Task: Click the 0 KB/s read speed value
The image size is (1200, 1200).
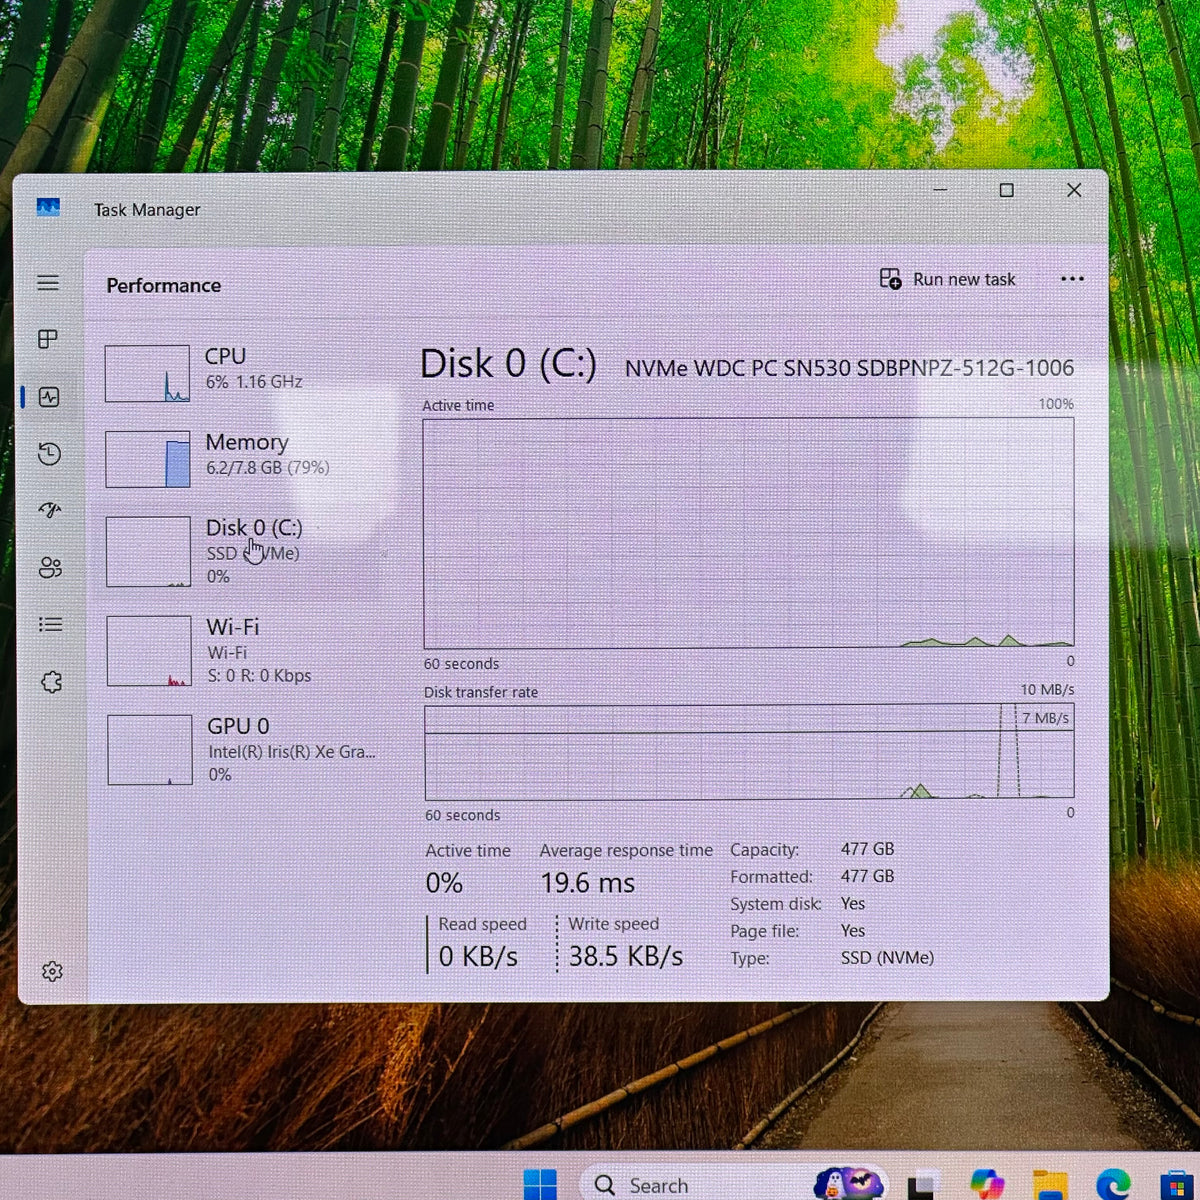Action: click(478, 957)
